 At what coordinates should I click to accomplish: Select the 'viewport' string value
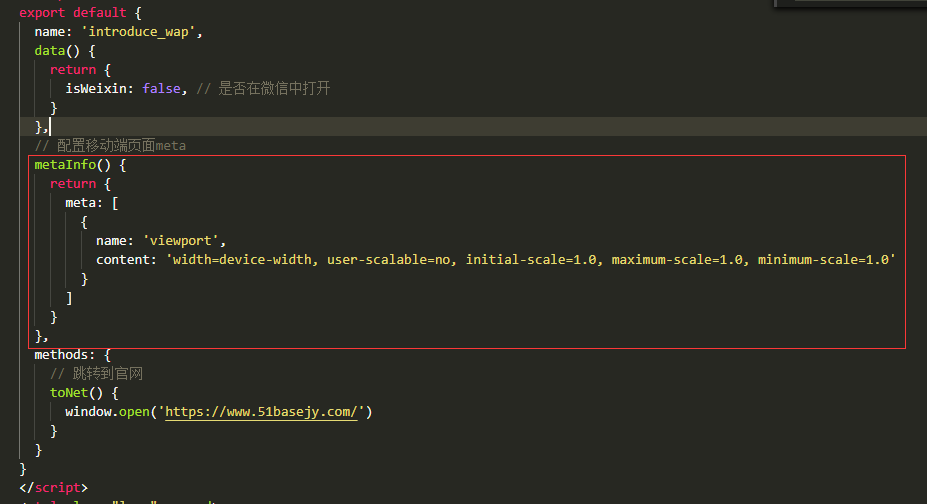tap(181, 240)
